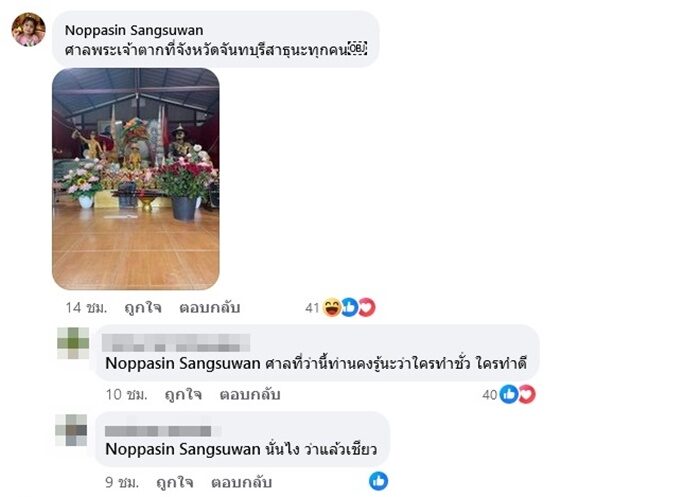Reply to the comment posted 10 ชม. ago
The image size is (700, 497).
[x=250, y=395]
